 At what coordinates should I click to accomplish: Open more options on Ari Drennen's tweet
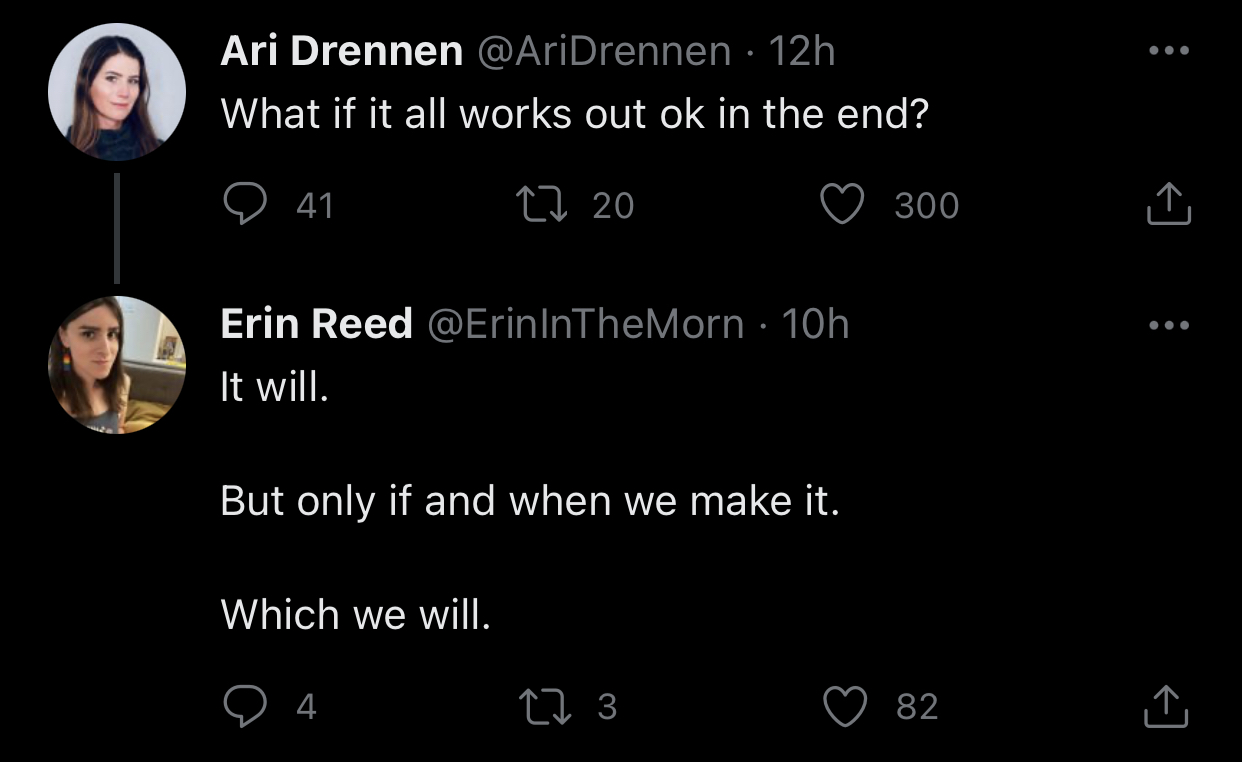(x=1169, y=51)
